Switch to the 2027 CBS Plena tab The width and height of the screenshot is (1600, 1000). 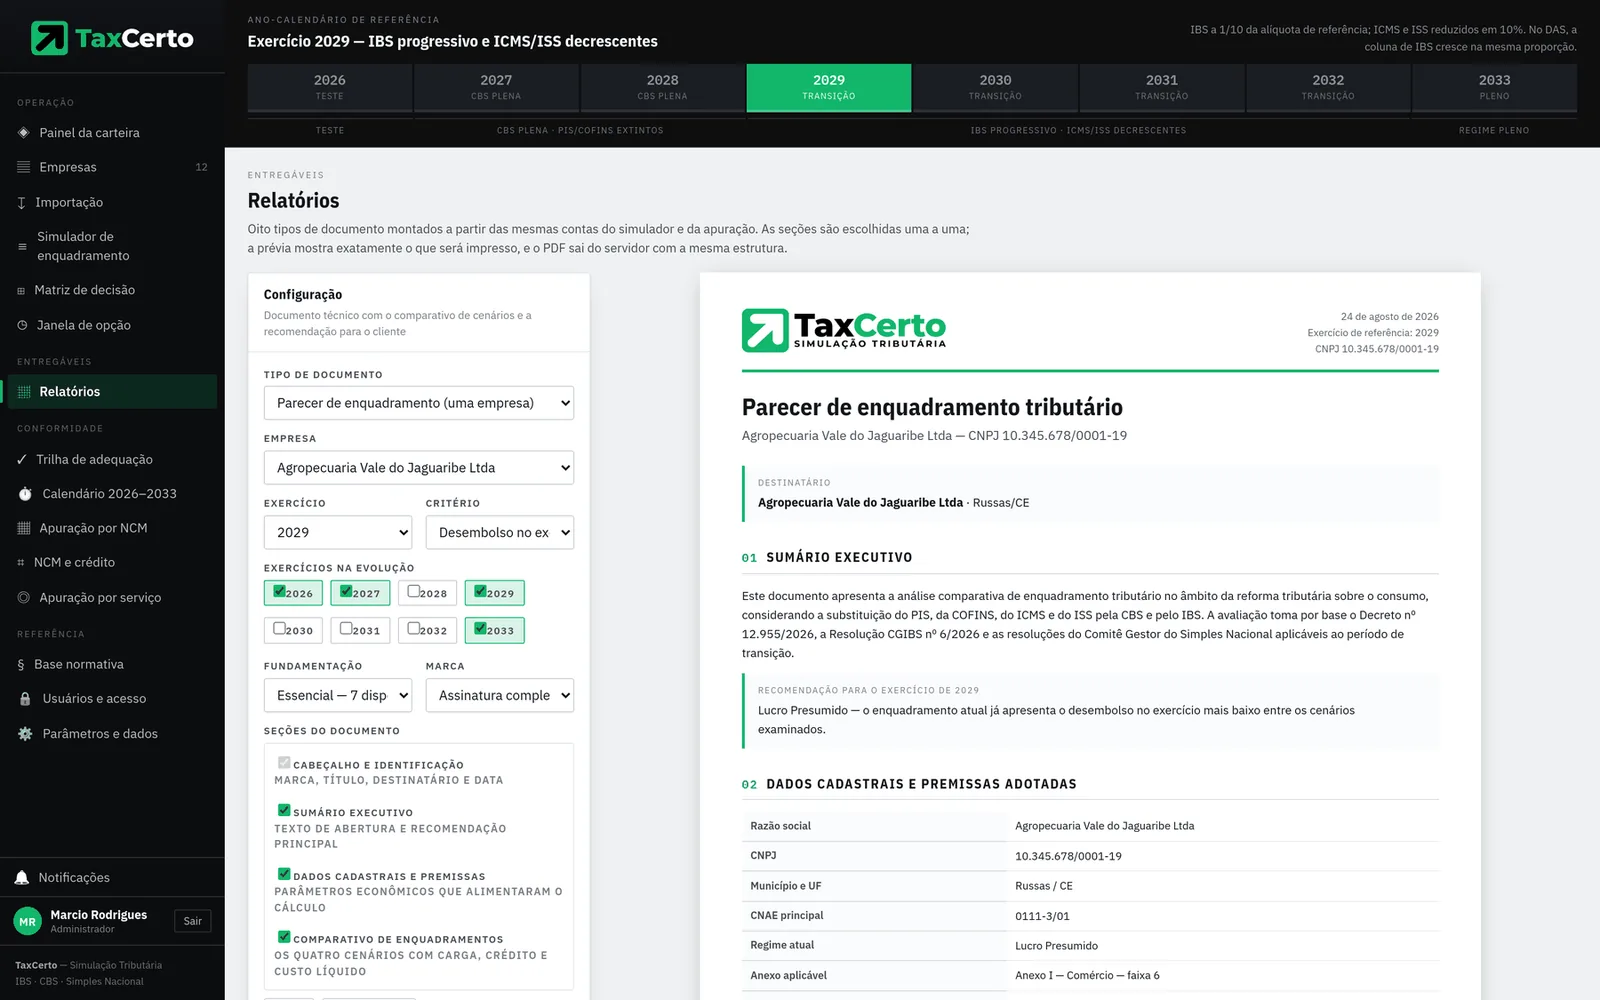point(496,87)
